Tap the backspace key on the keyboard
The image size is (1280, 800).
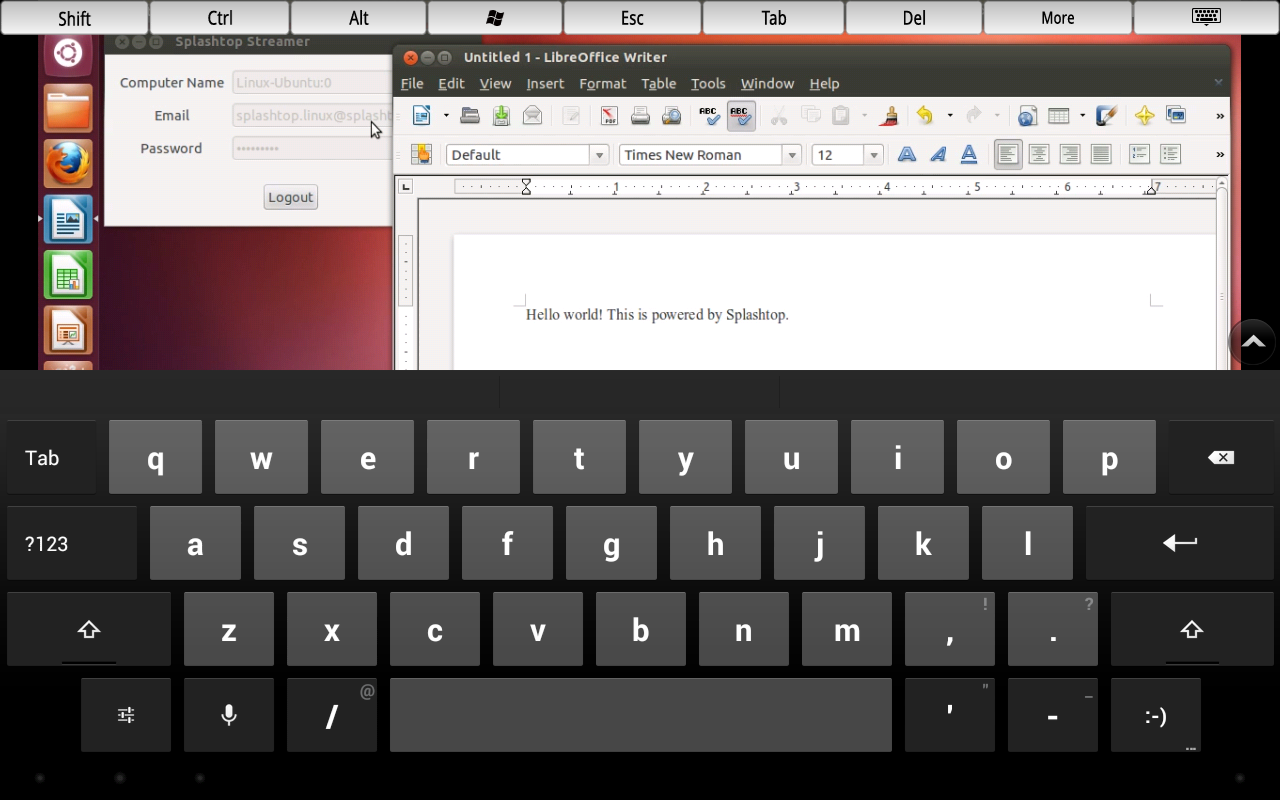1221,457
